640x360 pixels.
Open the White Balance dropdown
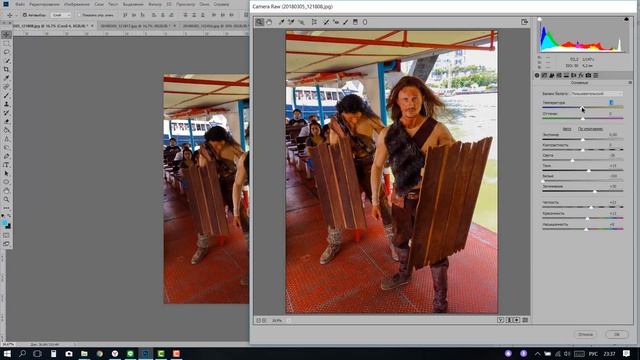click(x=596, y=94)
